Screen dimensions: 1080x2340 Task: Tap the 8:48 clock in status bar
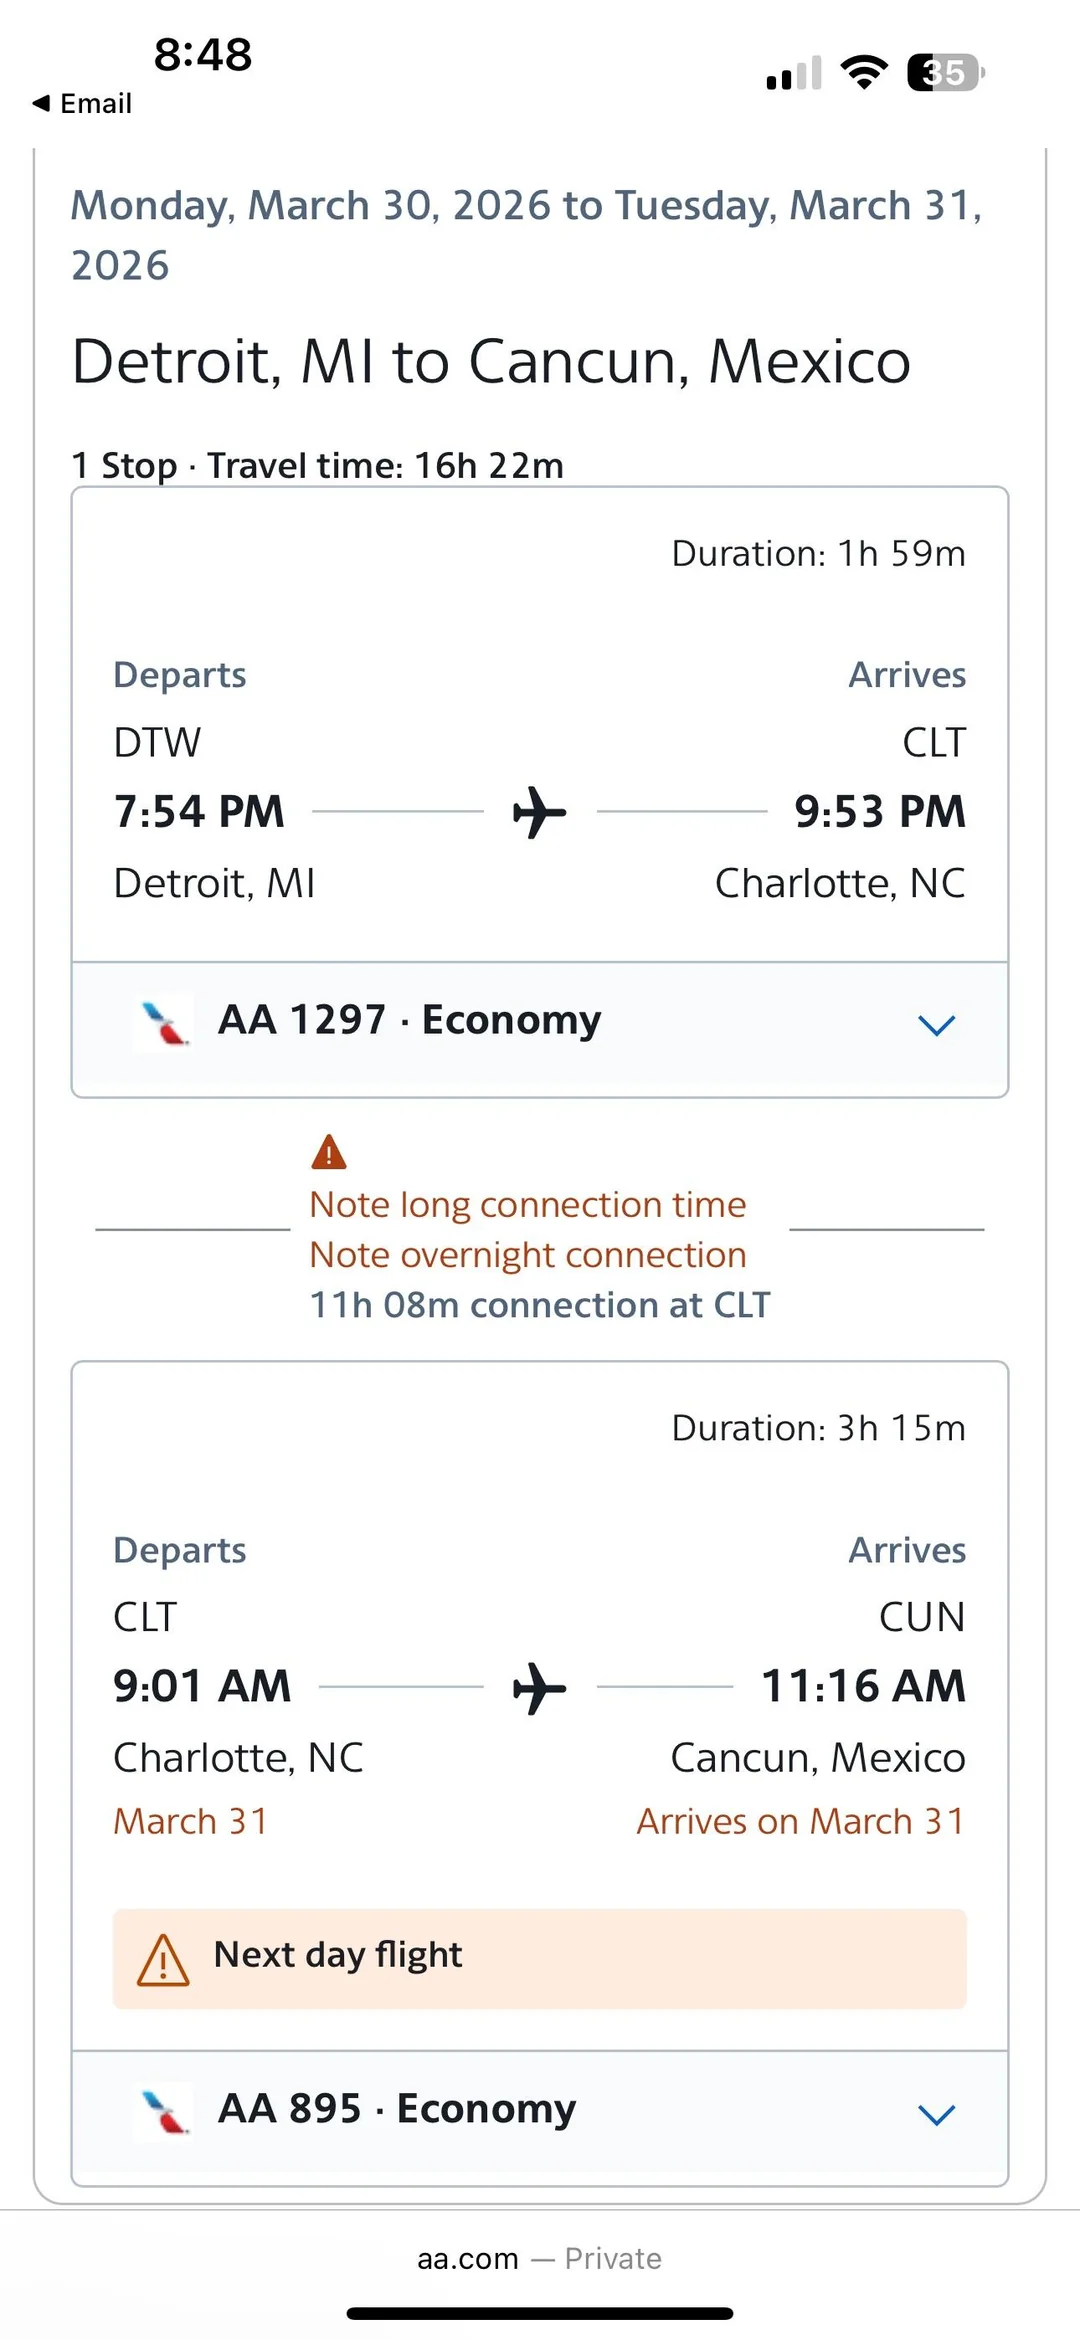point(203,54)
